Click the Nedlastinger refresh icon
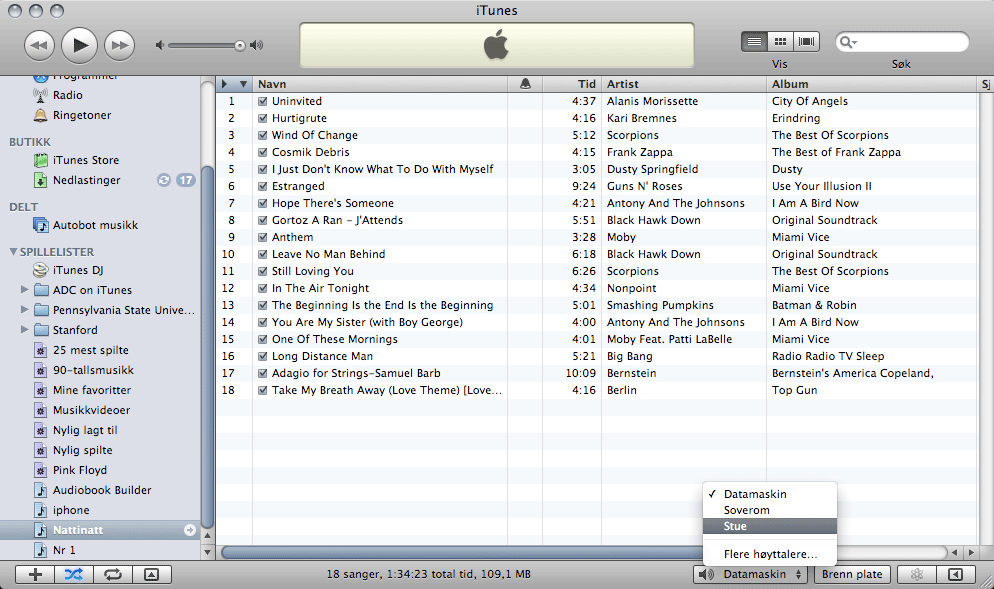This screenshot has height=589, width=994. click(164, 180)
